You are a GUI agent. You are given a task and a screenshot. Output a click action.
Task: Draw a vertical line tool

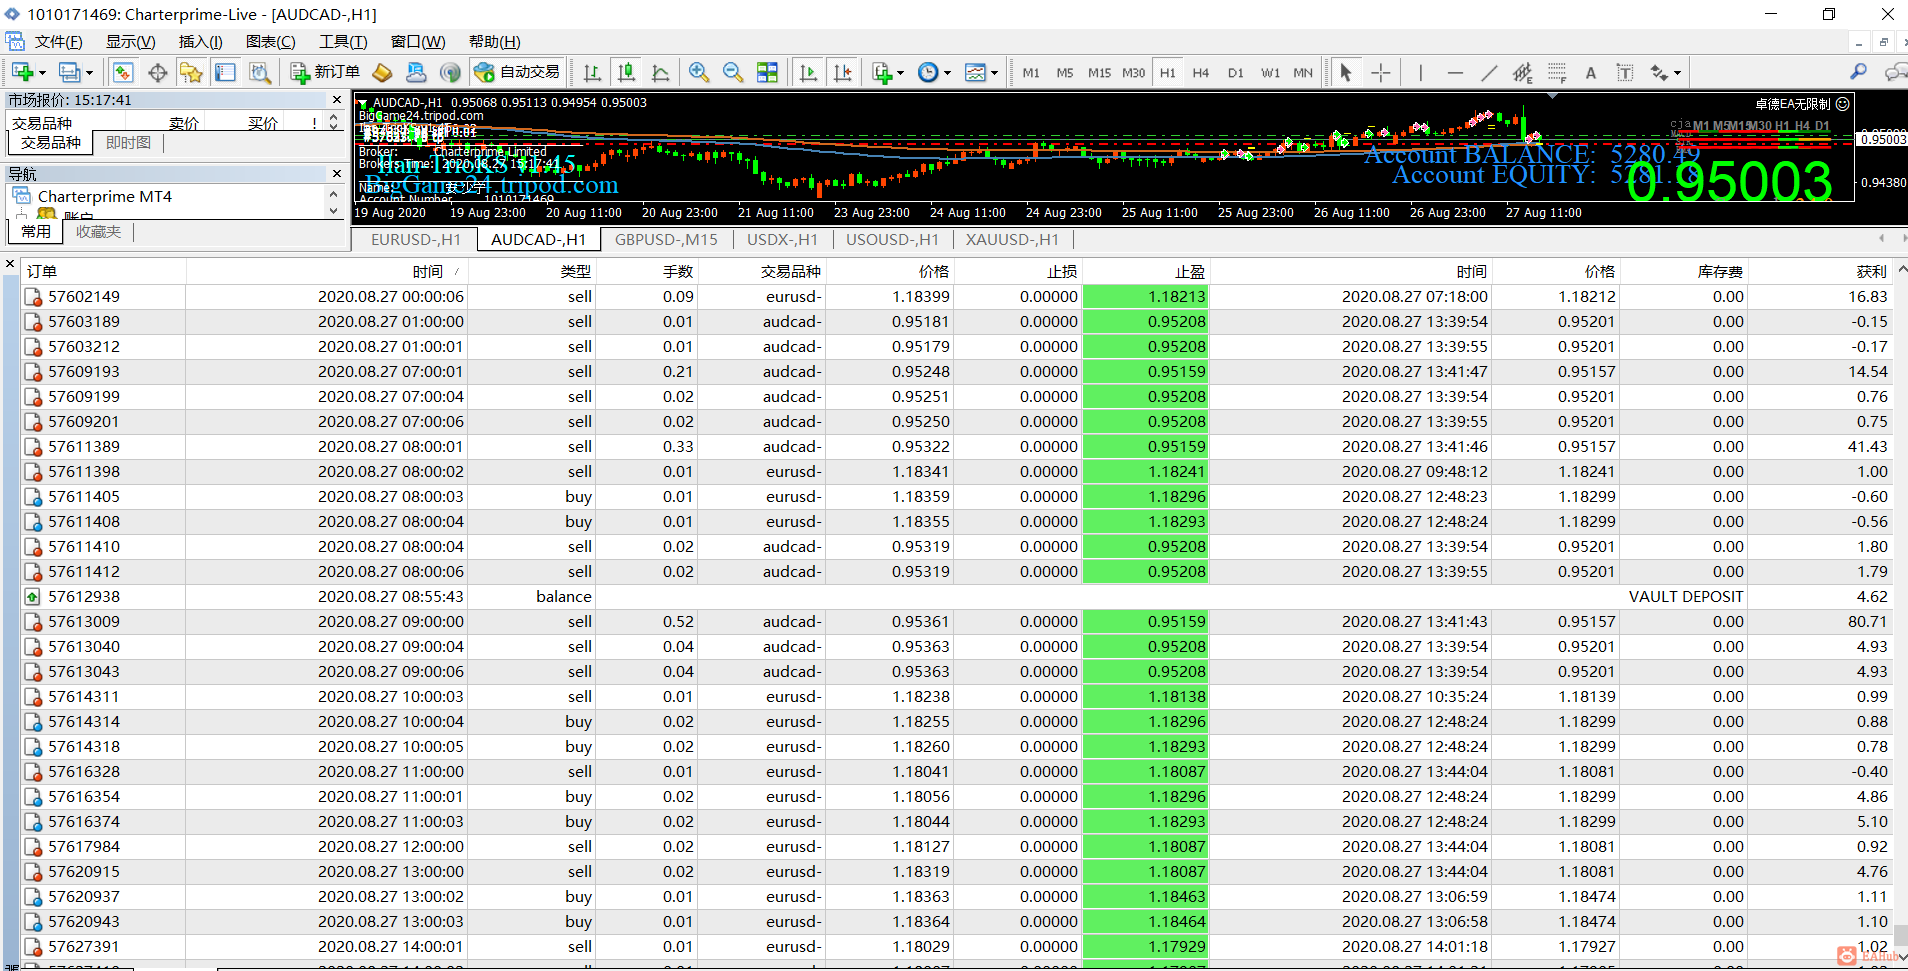1420,72
